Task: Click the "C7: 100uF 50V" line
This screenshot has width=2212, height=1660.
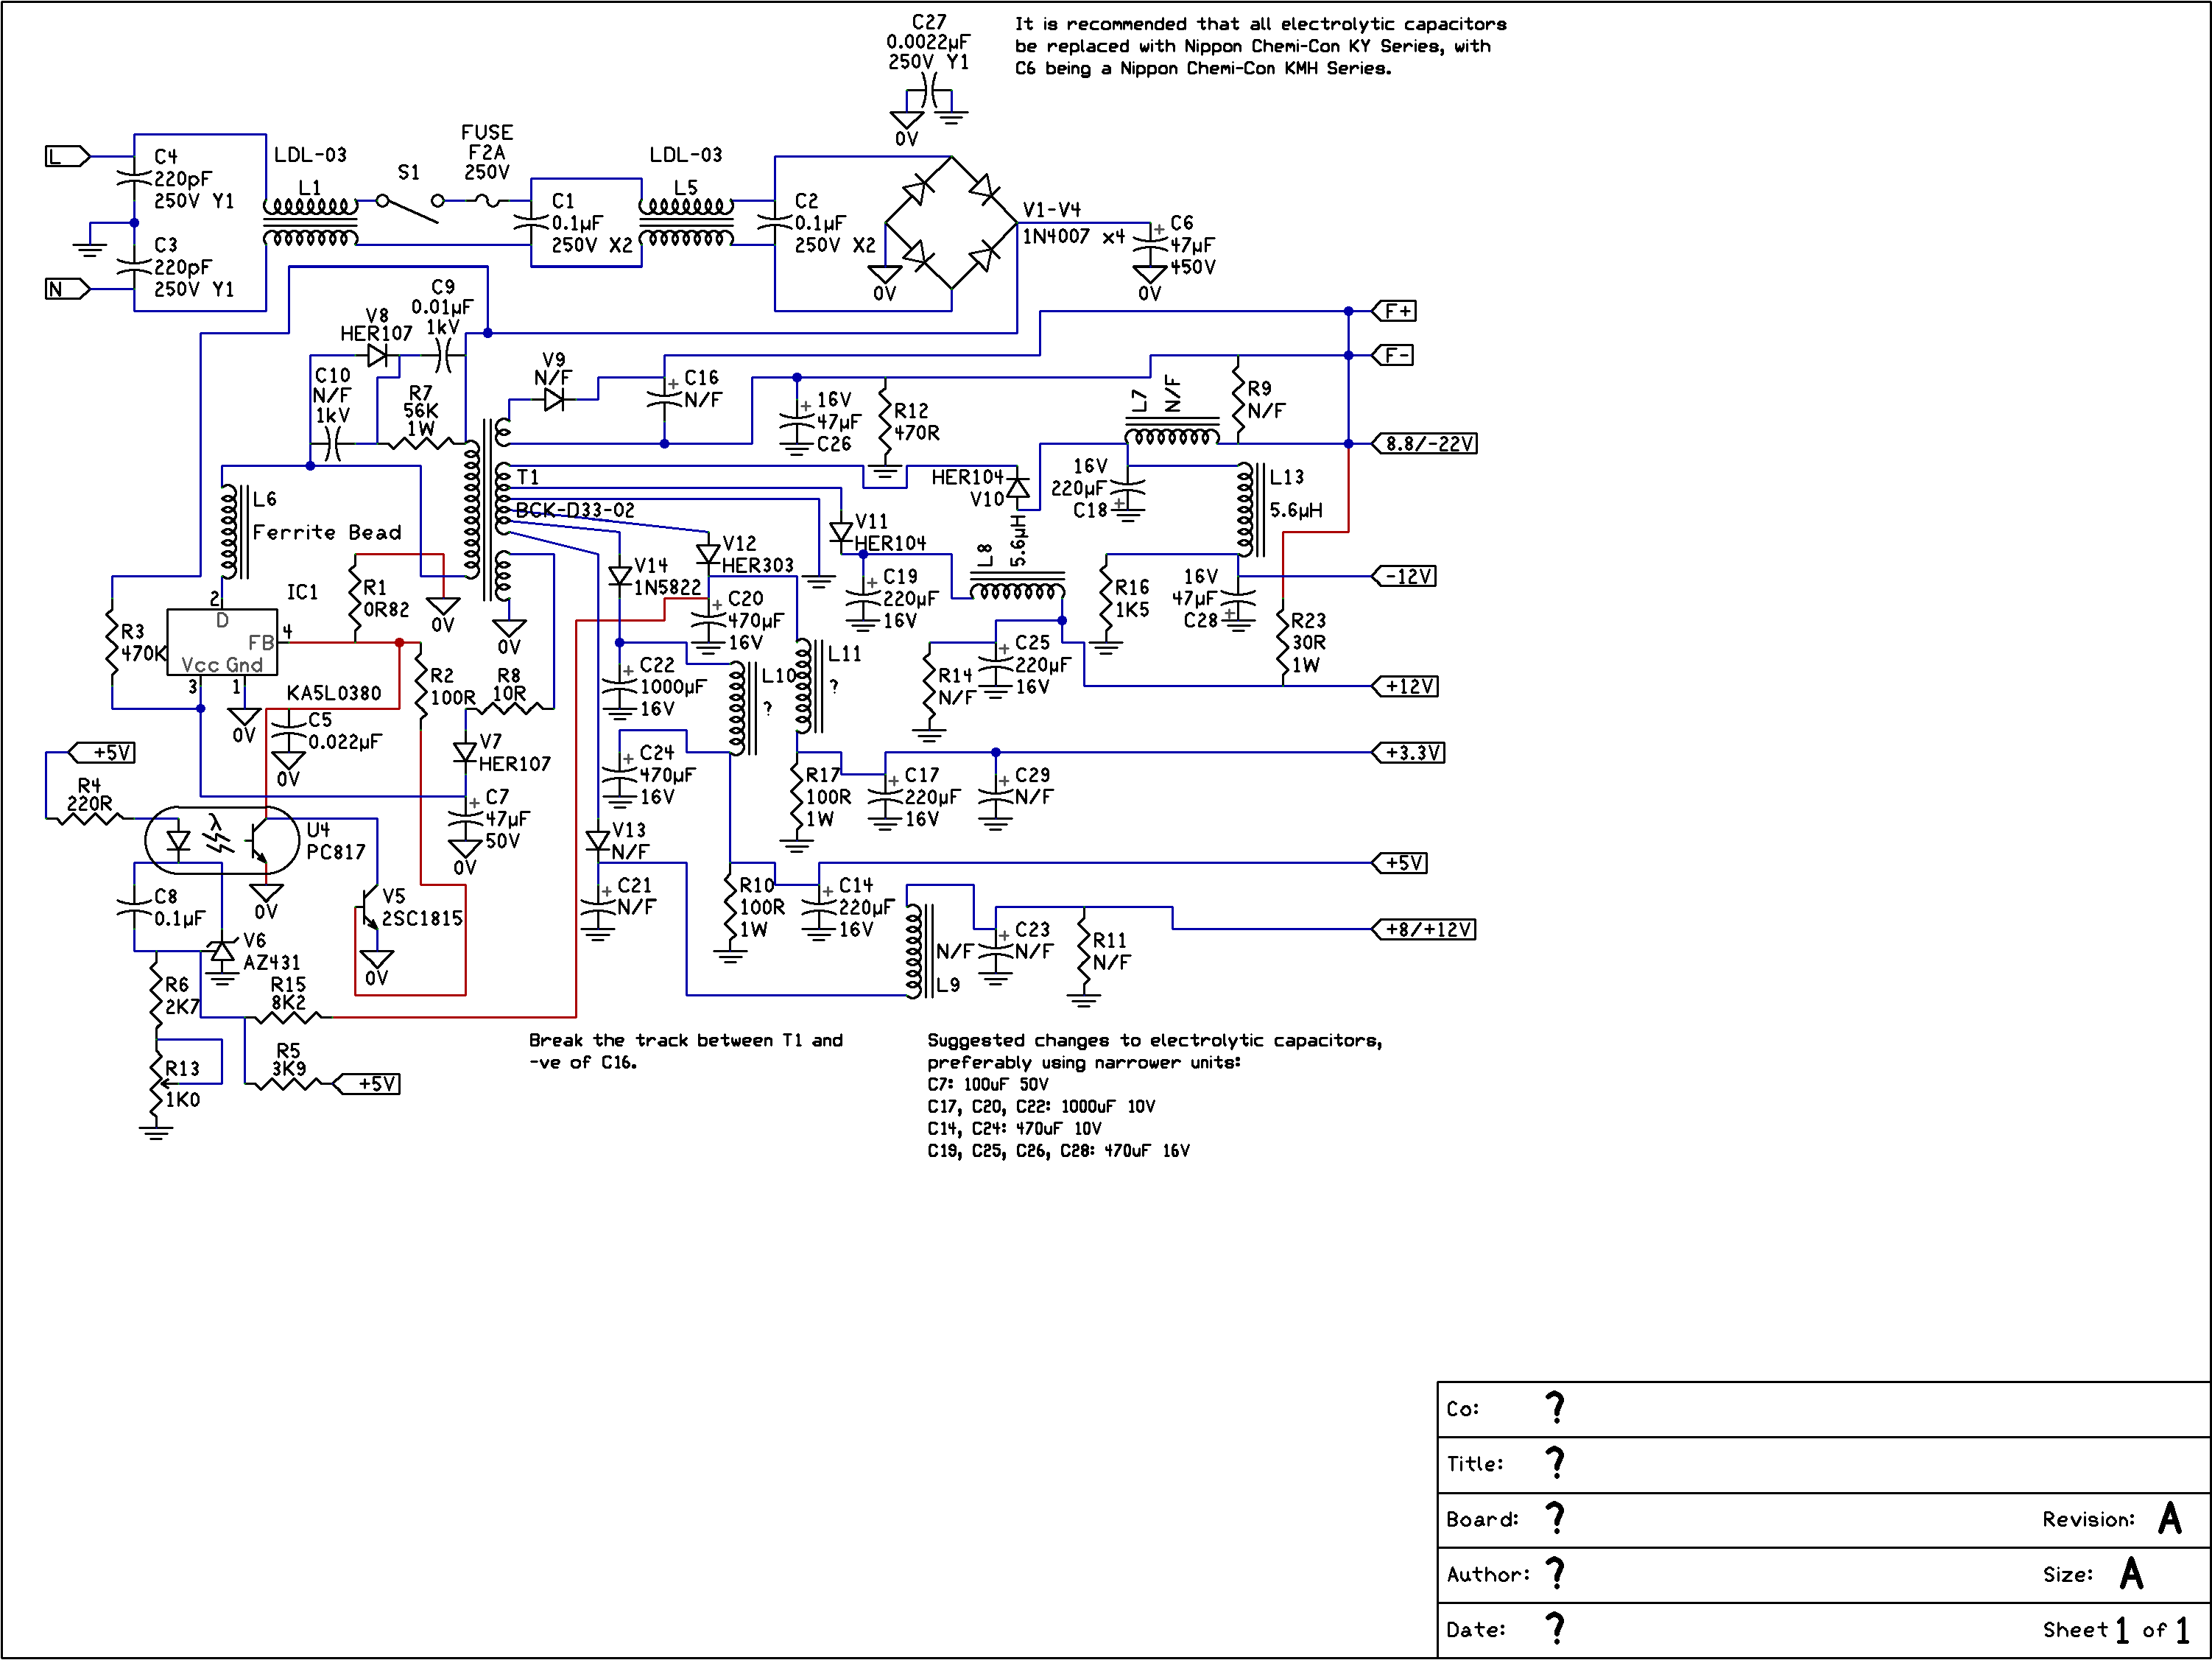Action: [988, 1084]
